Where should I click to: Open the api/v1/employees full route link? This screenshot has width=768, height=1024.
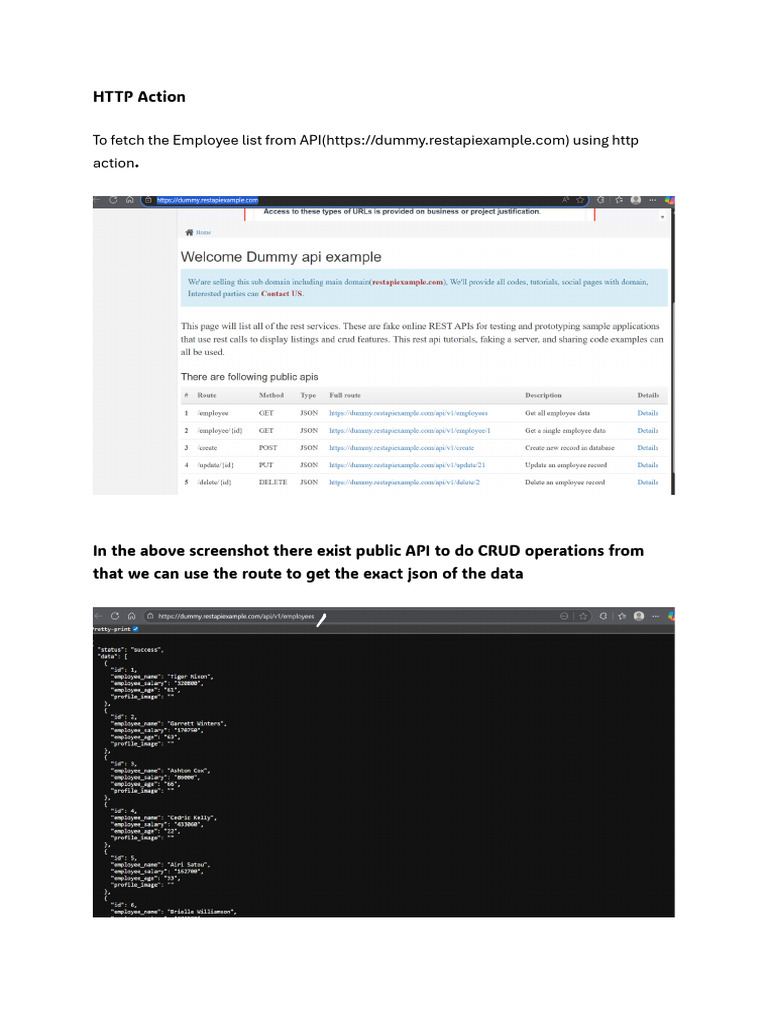coord(408,413)
